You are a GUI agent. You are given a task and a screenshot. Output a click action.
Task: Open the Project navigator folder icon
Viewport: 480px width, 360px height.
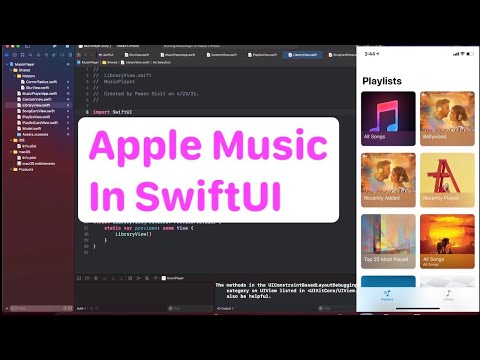[7, 55]
